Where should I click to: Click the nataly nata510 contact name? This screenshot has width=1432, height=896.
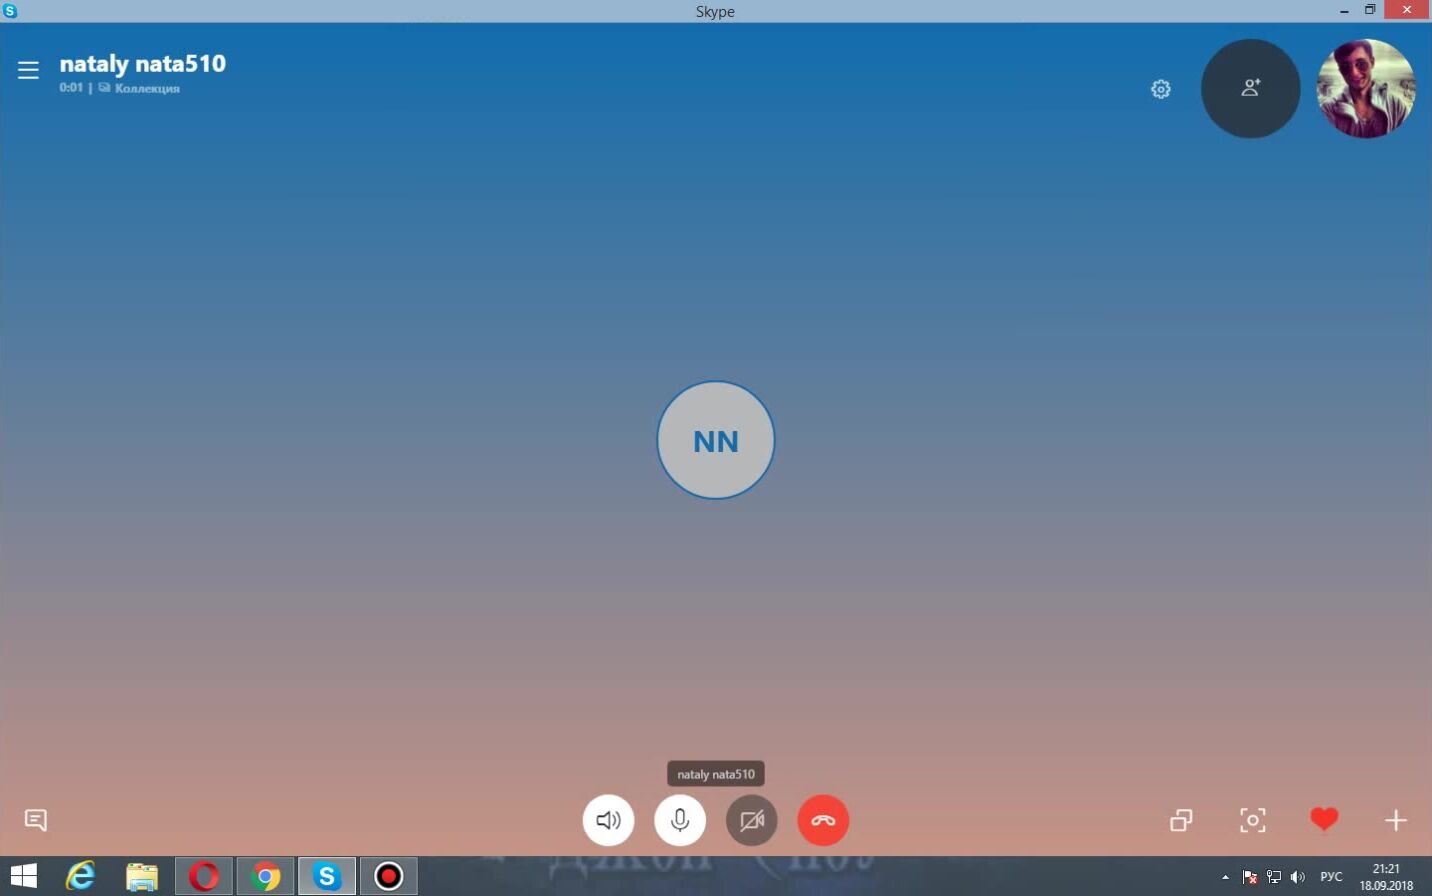pos(142,64)
